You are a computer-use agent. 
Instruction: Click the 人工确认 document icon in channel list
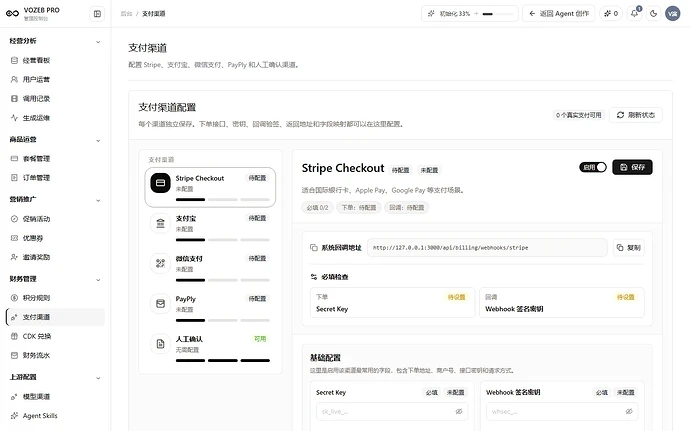tap(161, 344)
